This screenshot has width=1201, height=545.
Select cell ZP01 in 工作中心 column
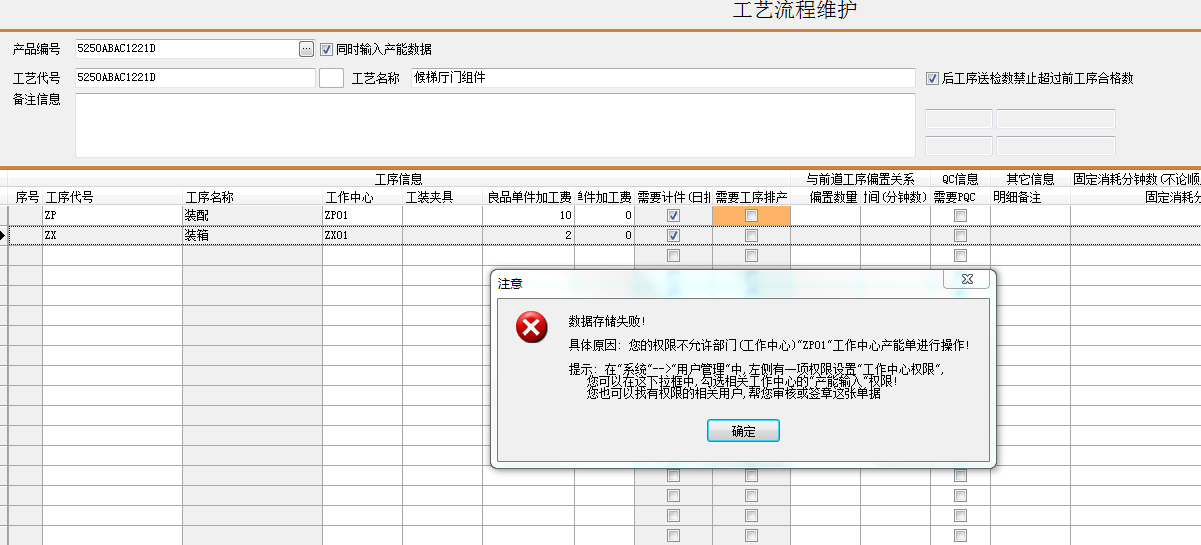pyautogui.click(x=362, y=216)
